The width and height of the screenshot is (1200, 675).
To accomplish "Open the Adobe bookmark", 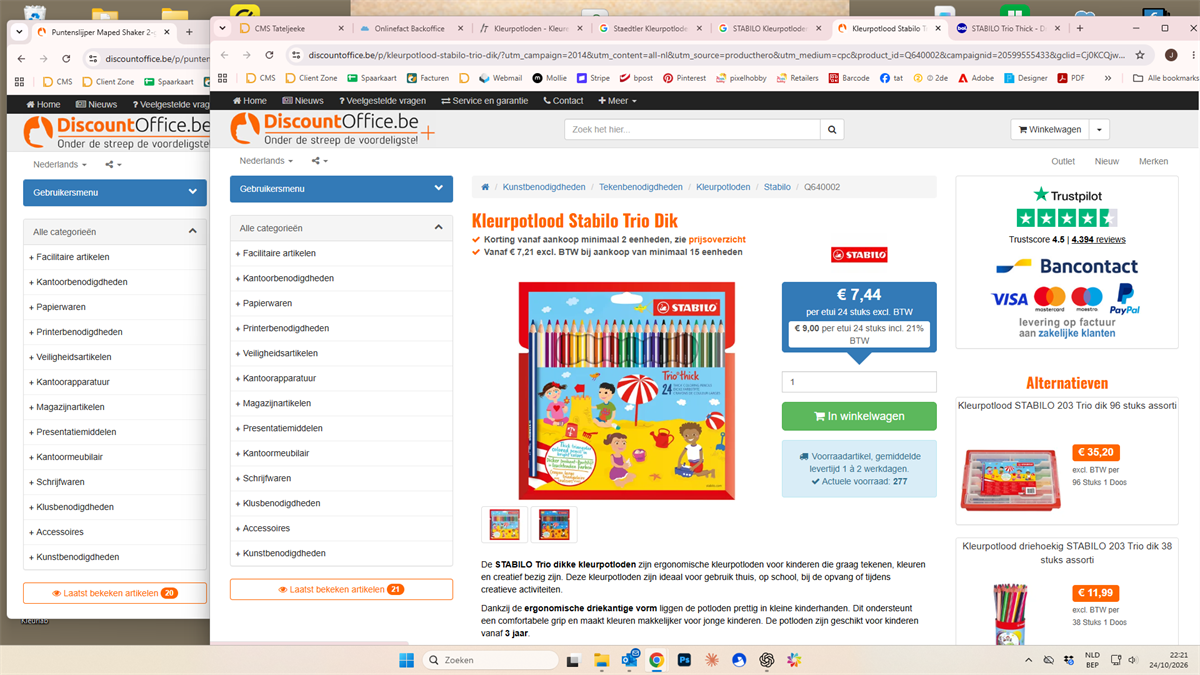I will pos(976,78).
